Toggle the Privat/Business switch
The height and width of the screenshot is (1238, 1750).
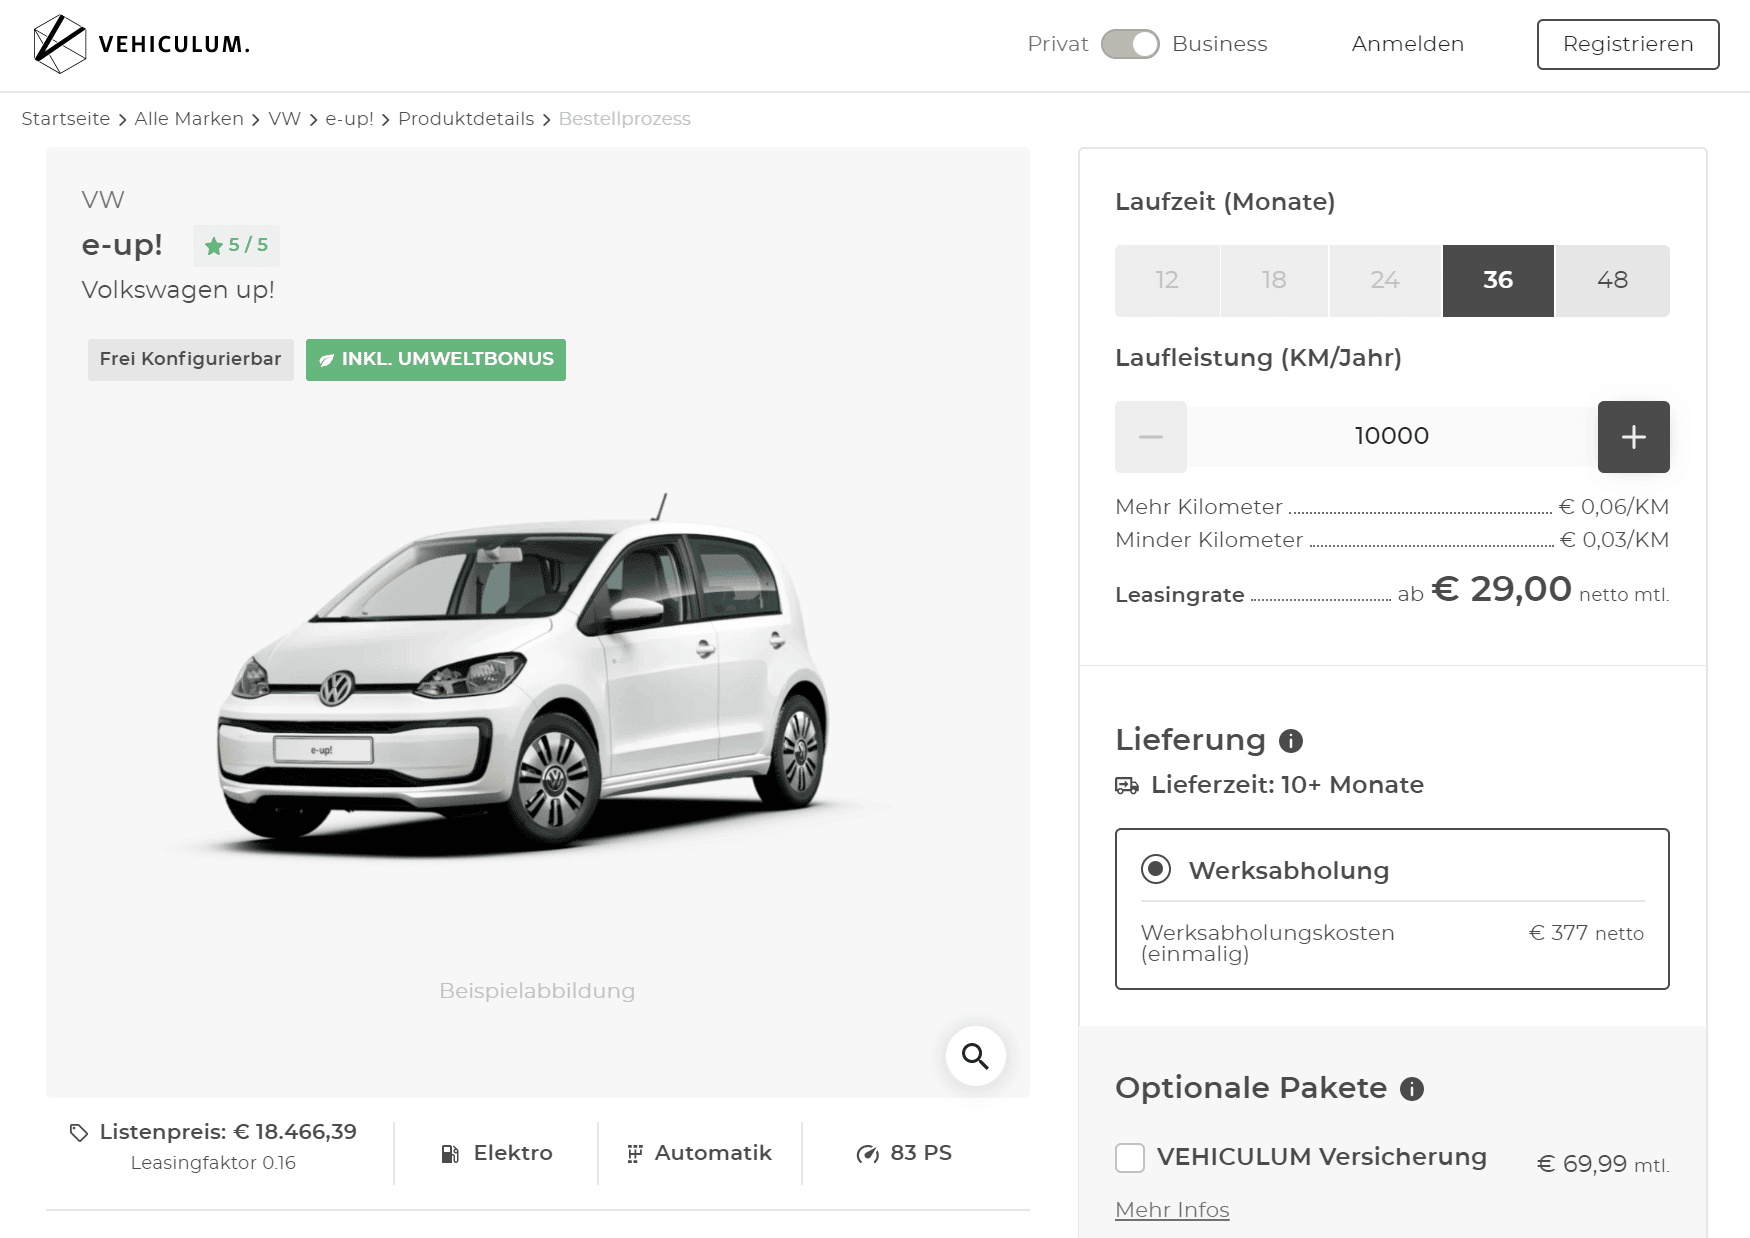1130,44
